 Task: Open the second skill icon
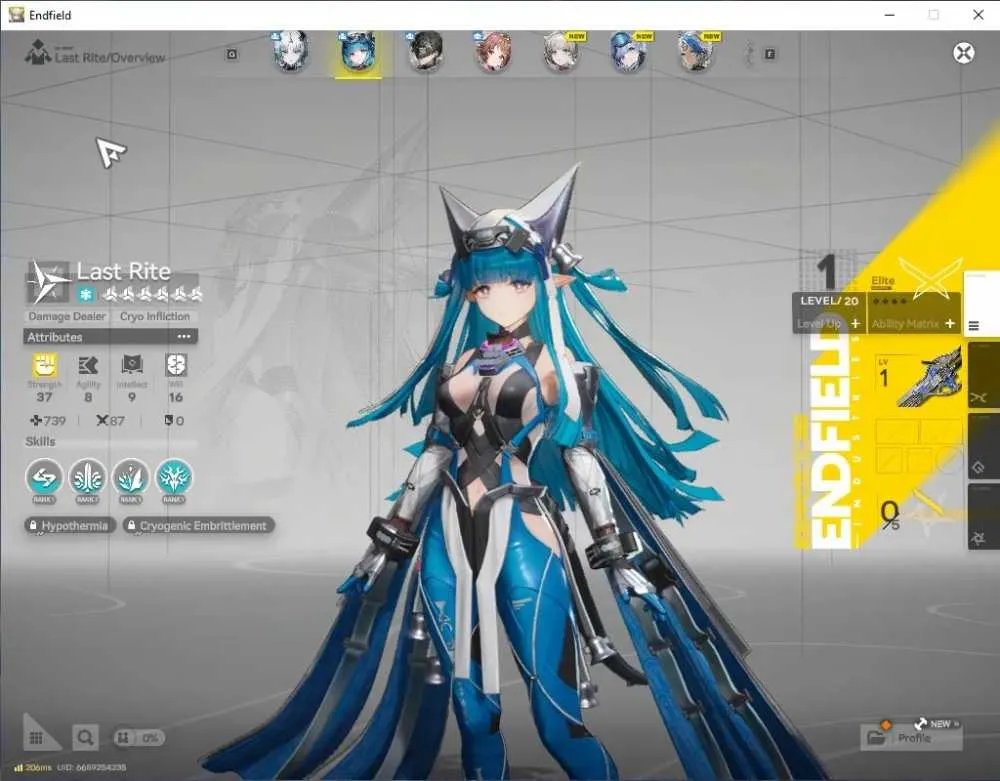[x=87, y=477]
